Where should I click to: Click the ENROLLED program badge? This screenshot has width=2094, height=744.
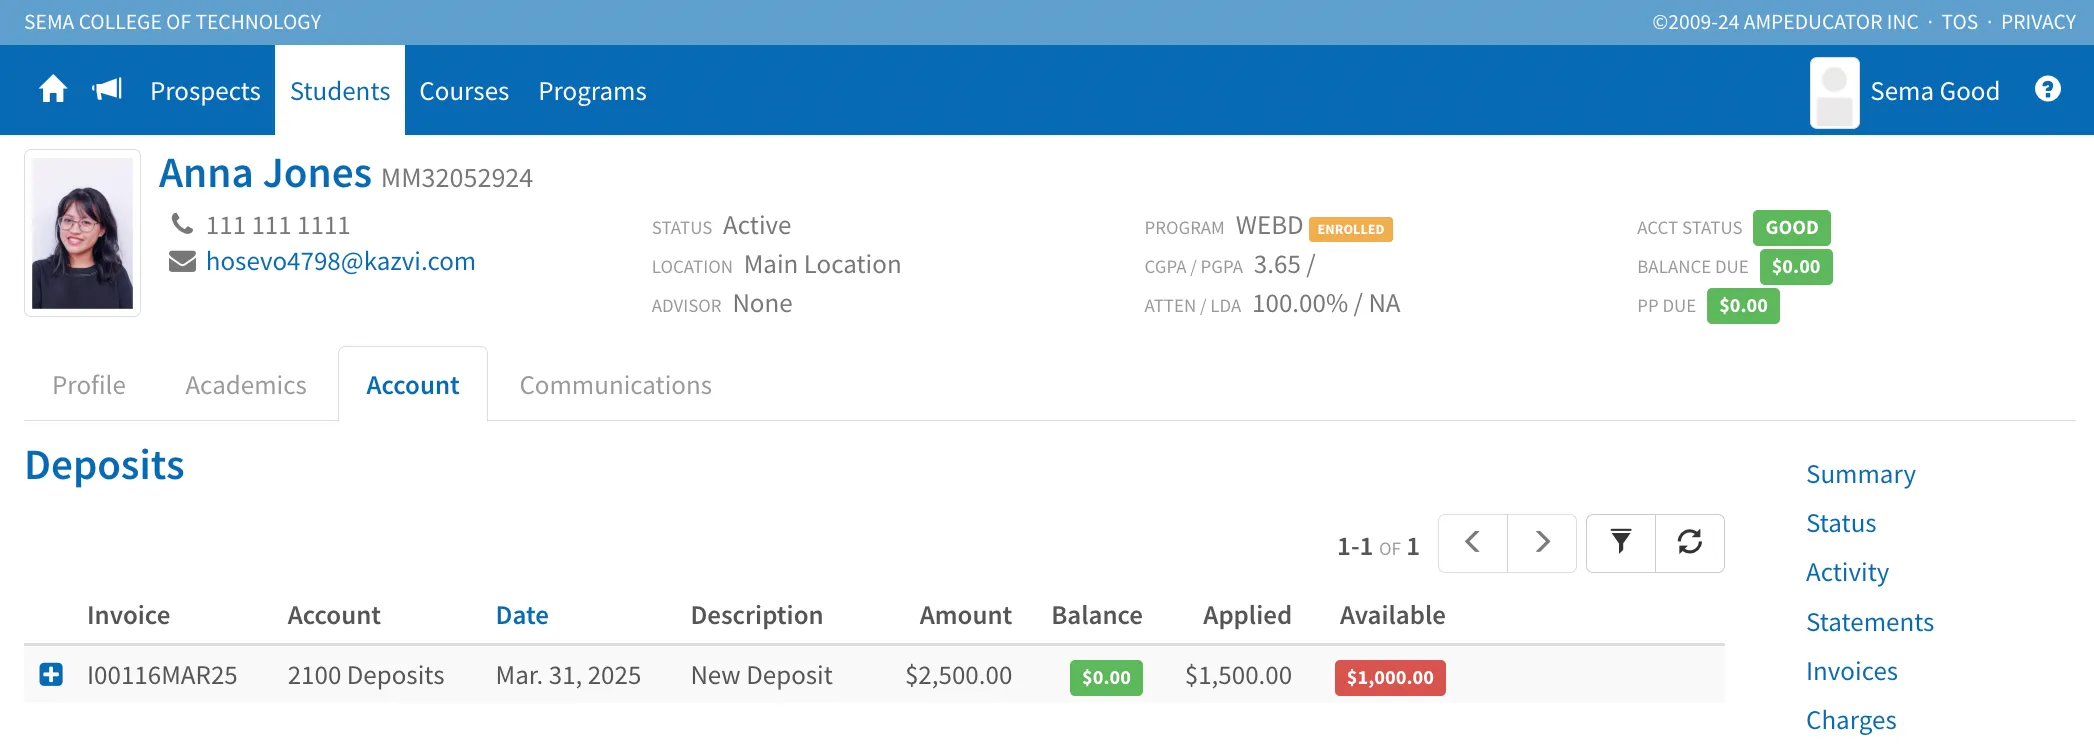[x=1351, y=229]
